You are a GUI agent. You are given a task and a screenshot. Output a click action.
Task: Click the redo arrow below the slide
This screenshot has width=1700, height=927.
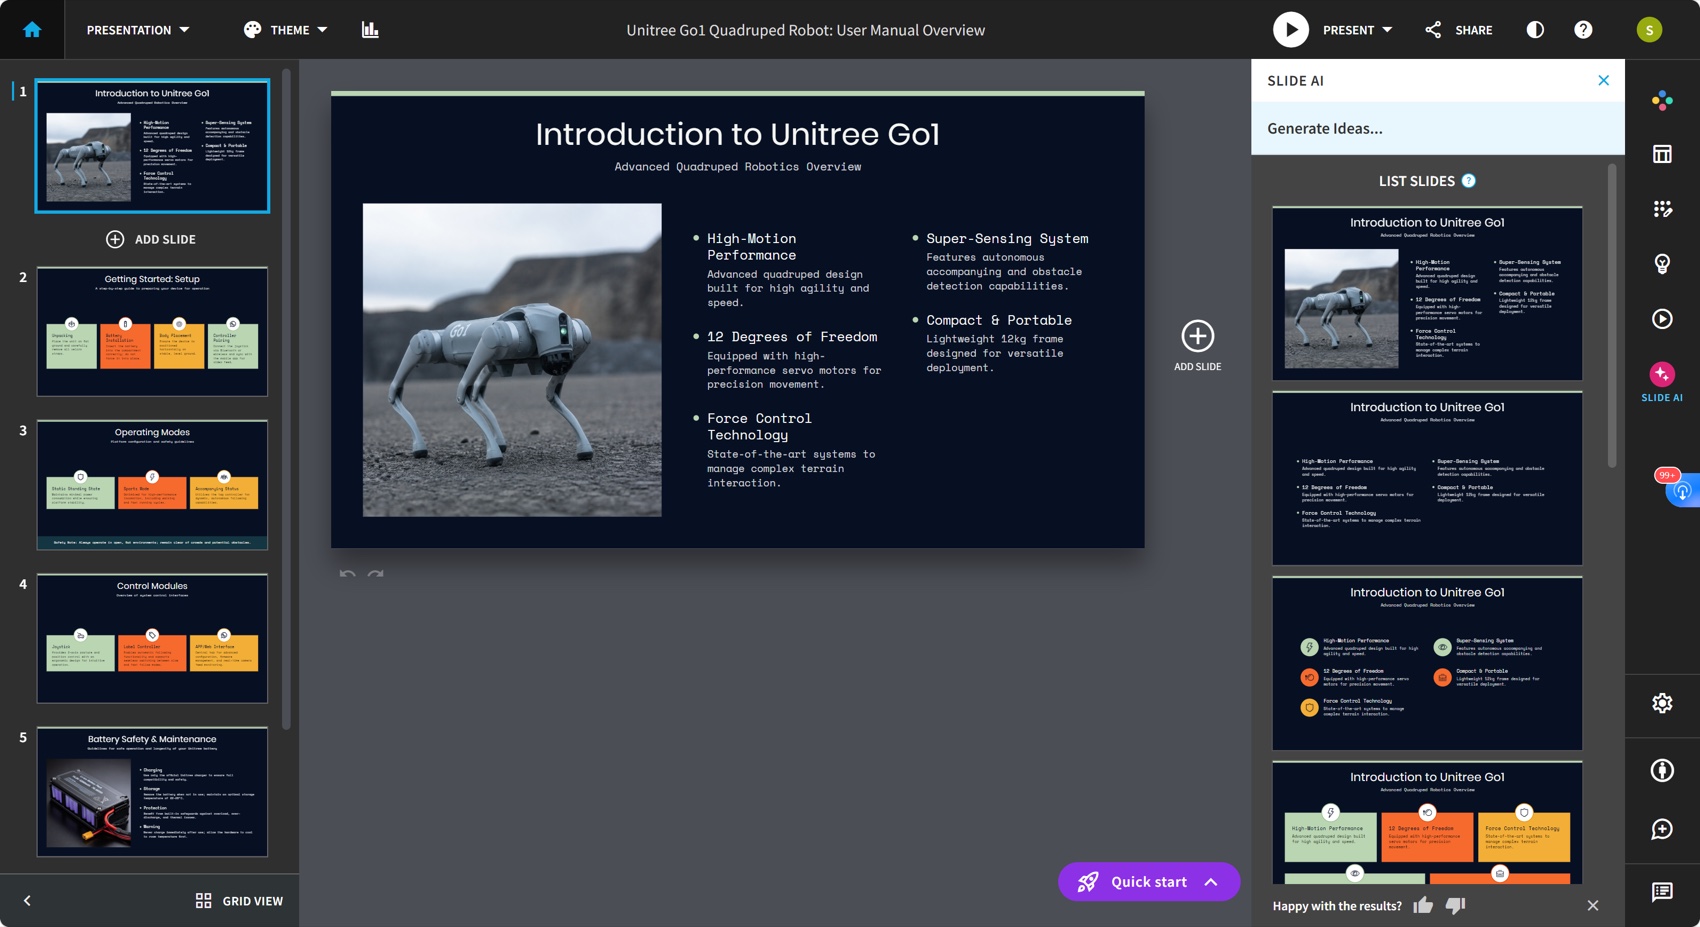click(376, 574)
